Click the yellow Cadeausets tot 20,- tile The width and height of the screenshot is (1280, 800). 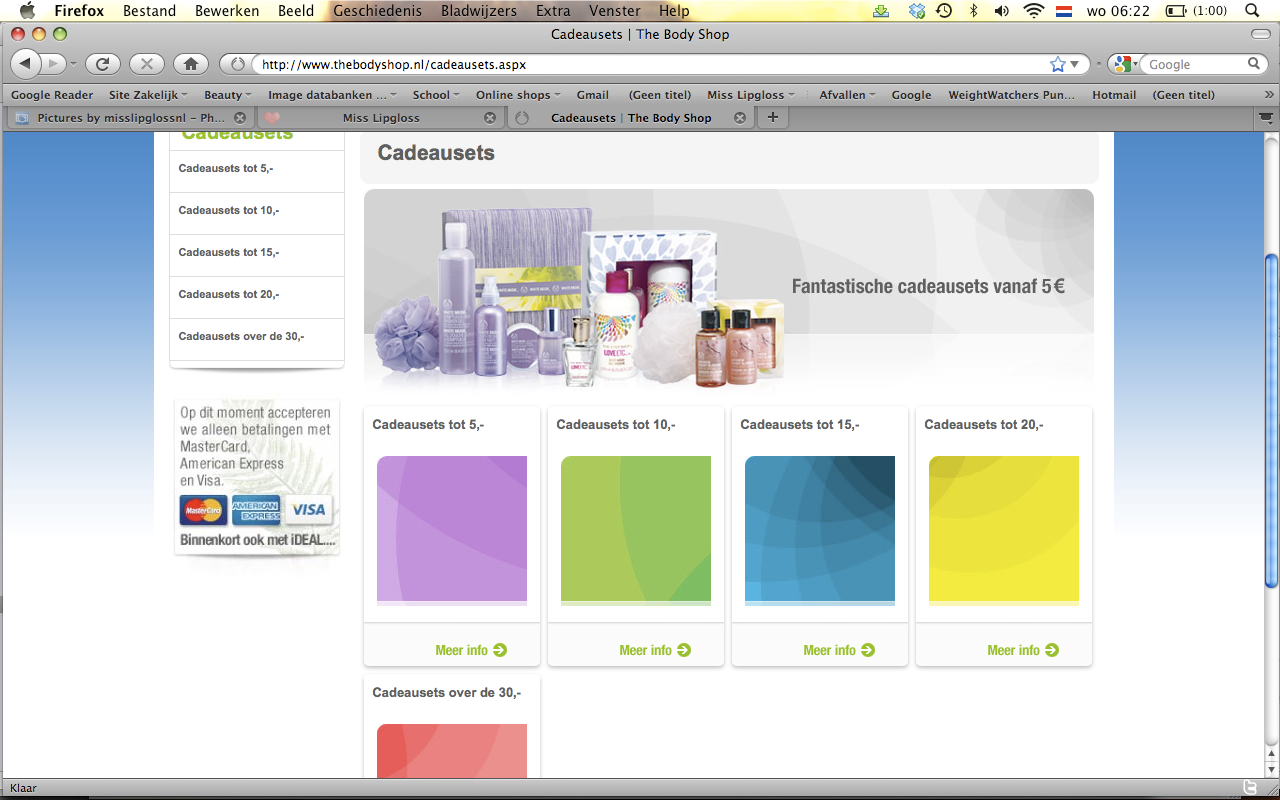(1004, 530)
